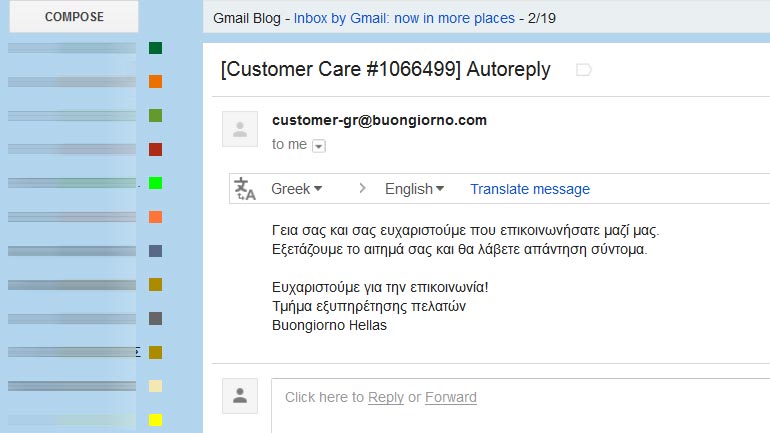Click the bright lime green label swatch
This screenshot has height=433, width=770.
155,183
